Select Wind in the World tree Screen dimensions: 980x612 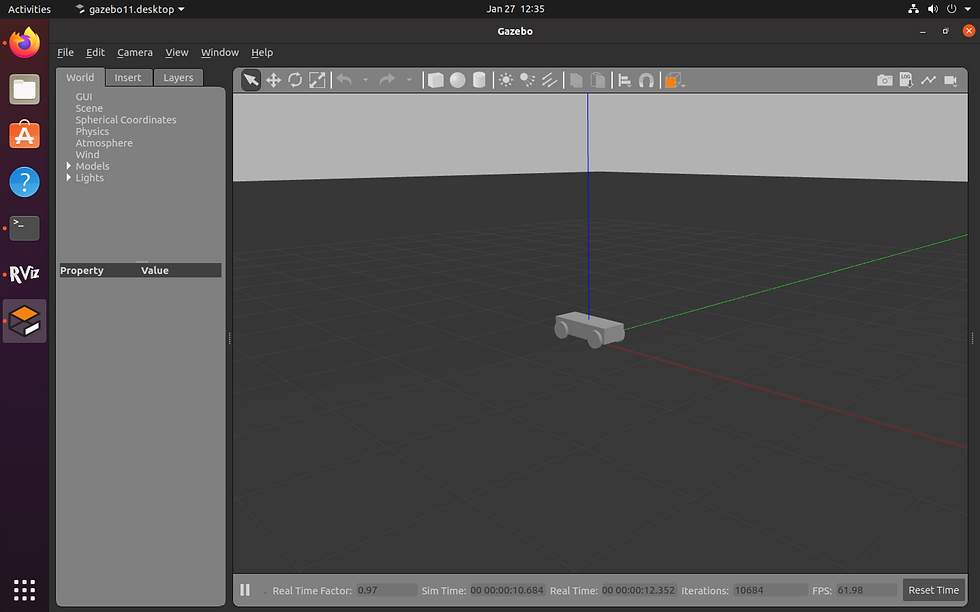click(x=88, y=154)
